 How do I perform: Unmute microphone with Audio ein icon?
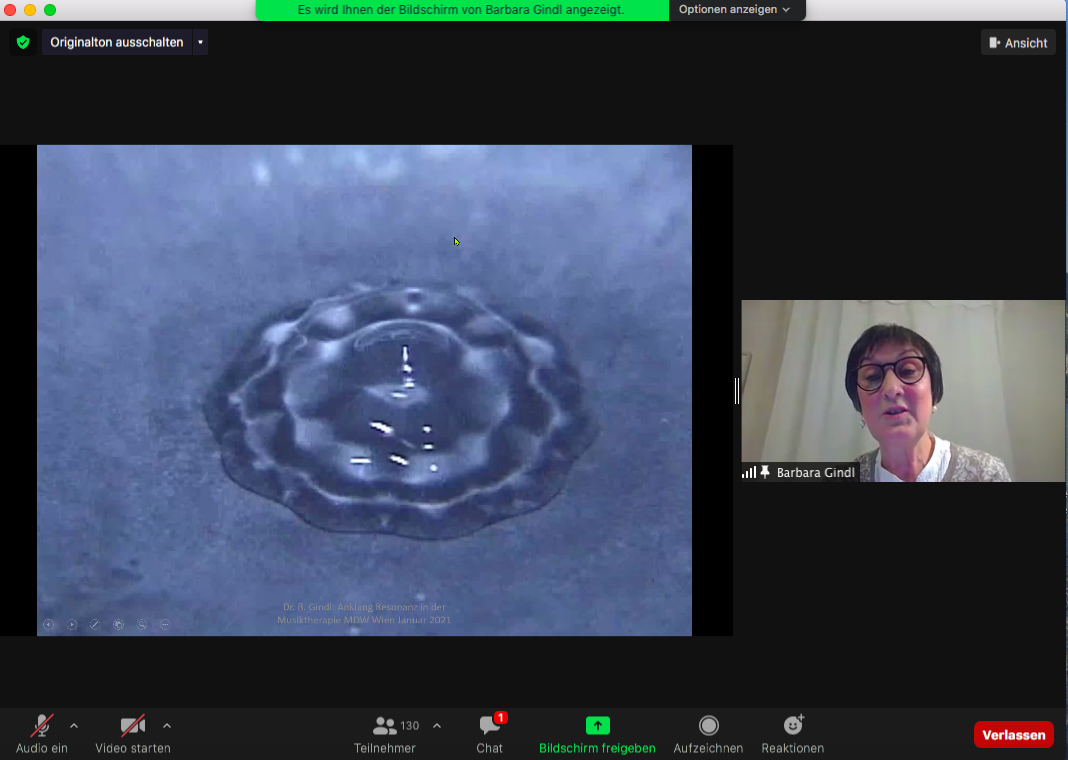pyautogui.click(x=42, y=726)
